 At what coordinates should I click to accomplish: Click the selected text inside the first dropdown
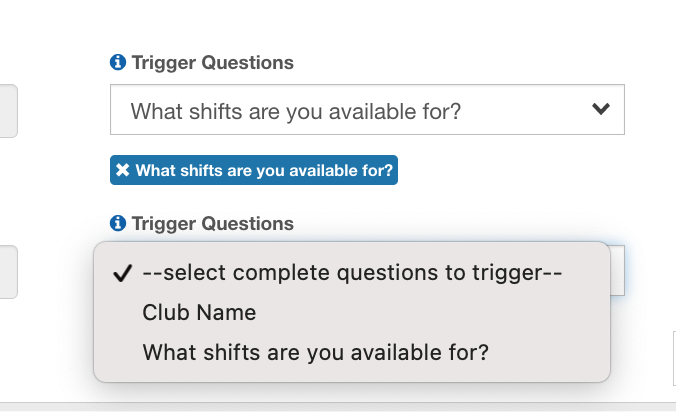tap(296, 110)
